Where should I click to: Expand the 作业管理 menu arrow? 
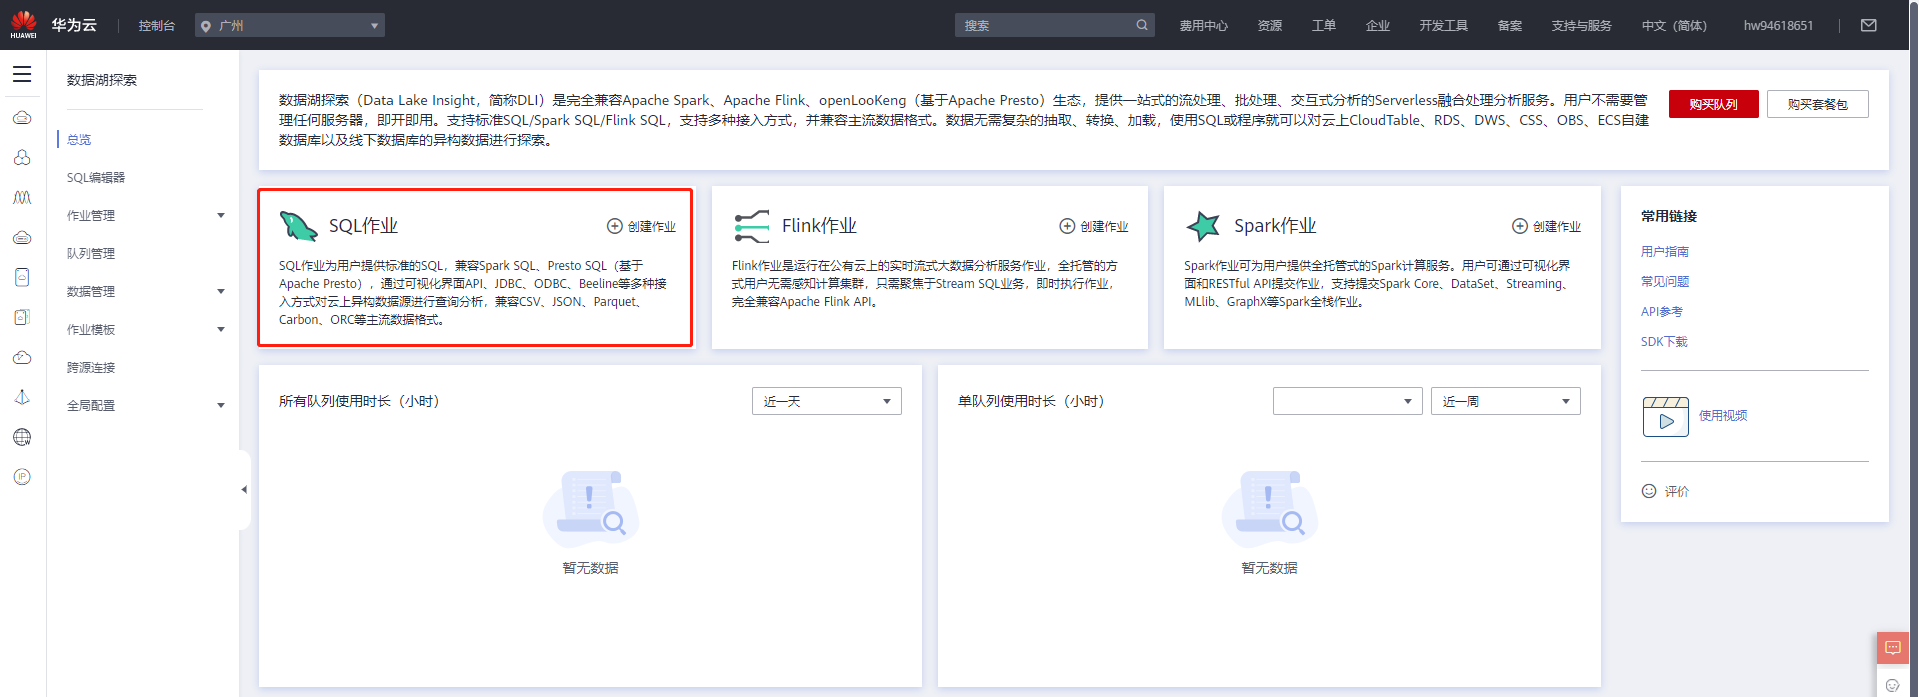tap(221, 215)
